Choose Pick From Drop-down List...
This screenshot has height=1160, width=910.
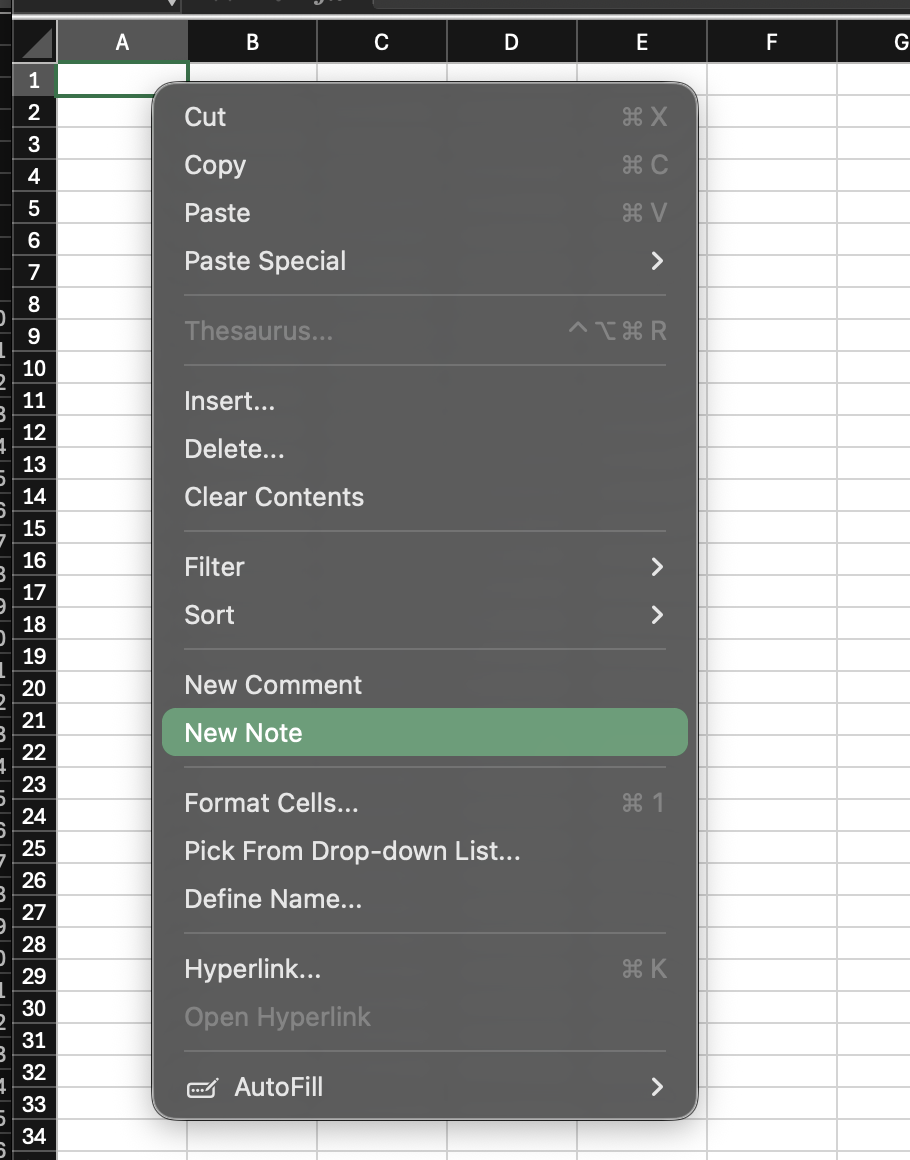(x=352, y=851)
